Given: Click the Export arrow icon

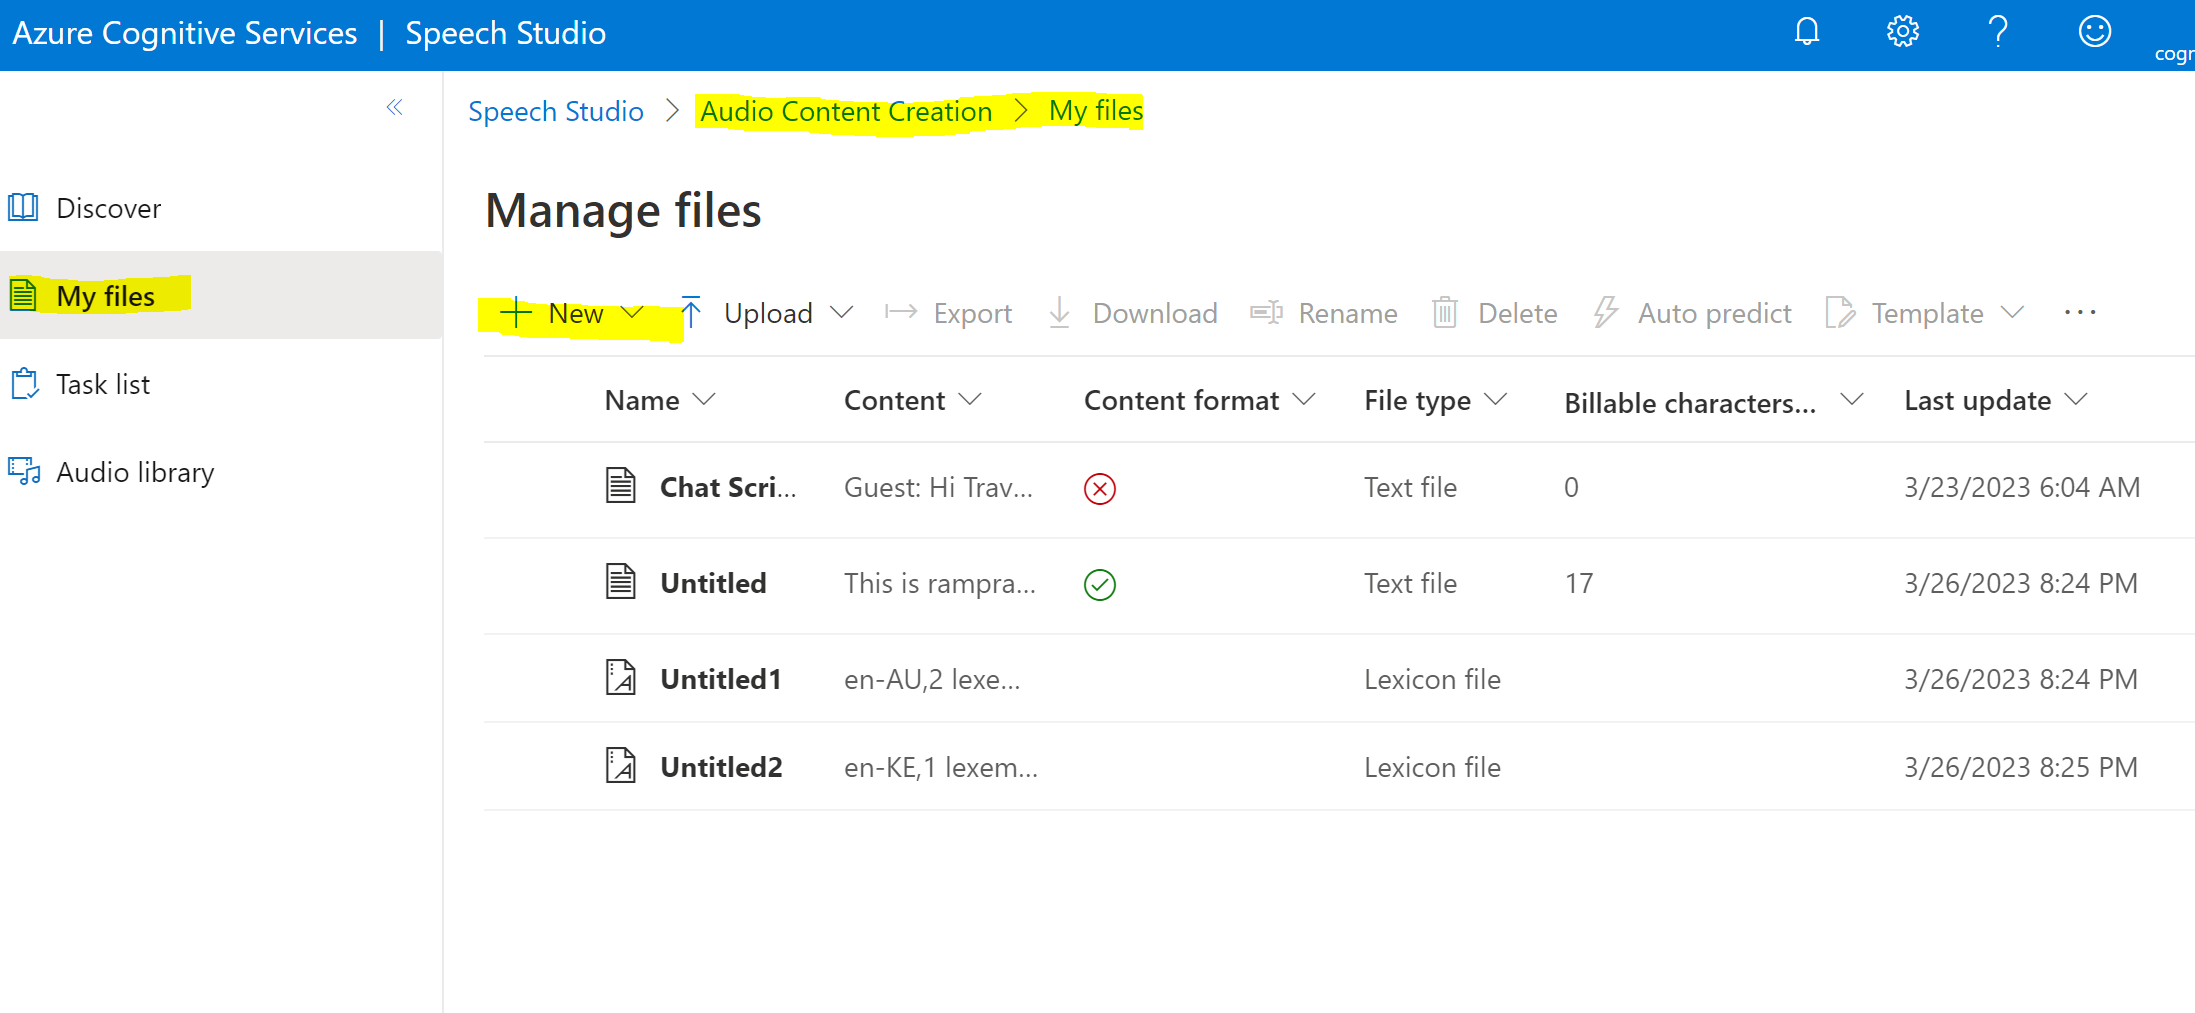Looking at the screenshot, I should pyautogui.click(x=901, y=312).
